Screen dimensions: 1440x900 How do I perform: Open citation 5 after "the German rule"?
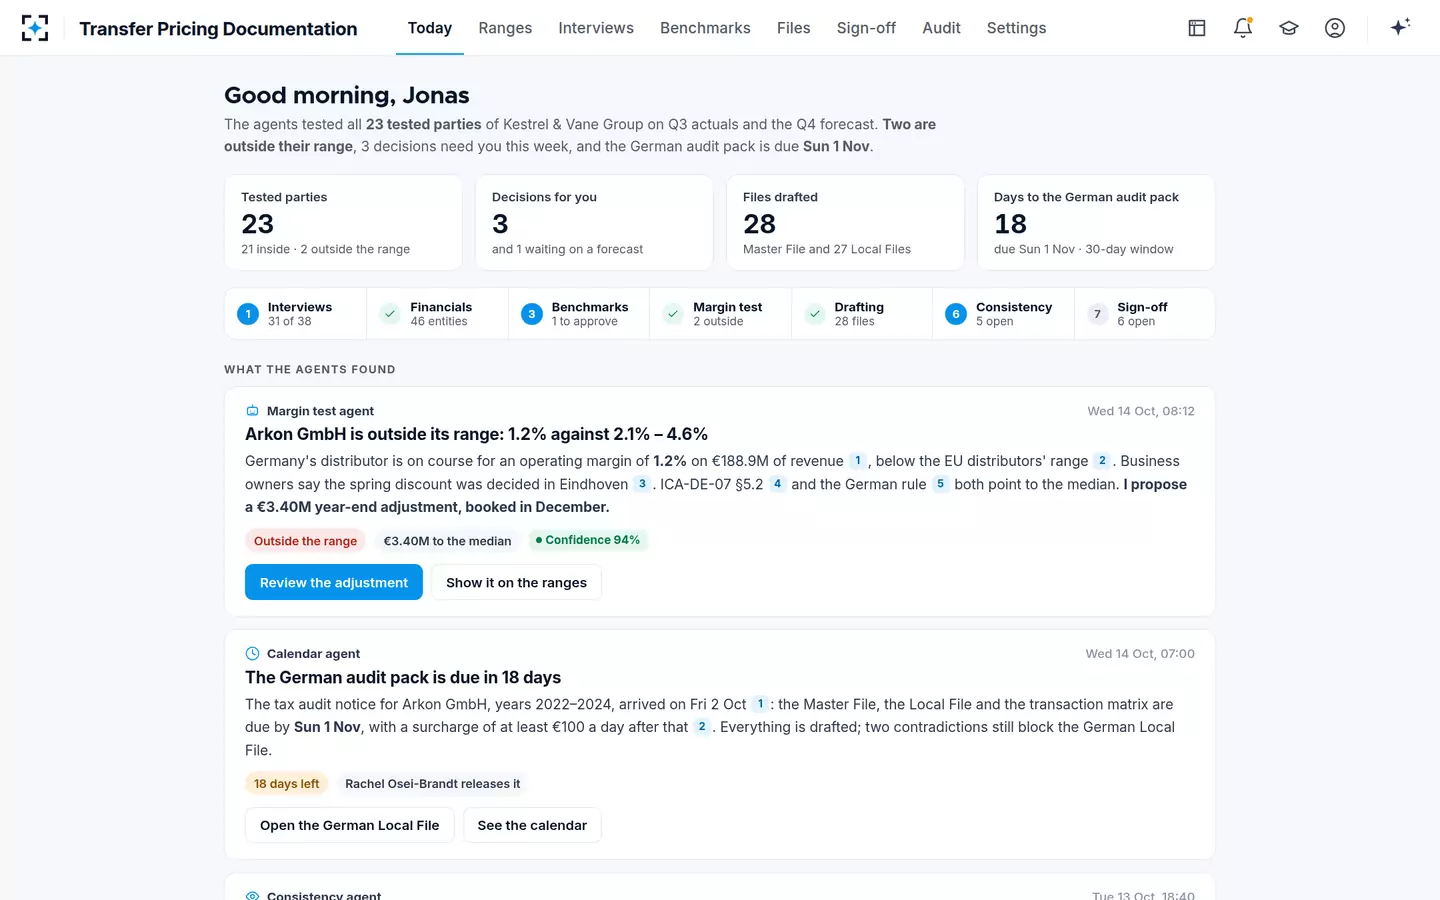pos(940,484)
